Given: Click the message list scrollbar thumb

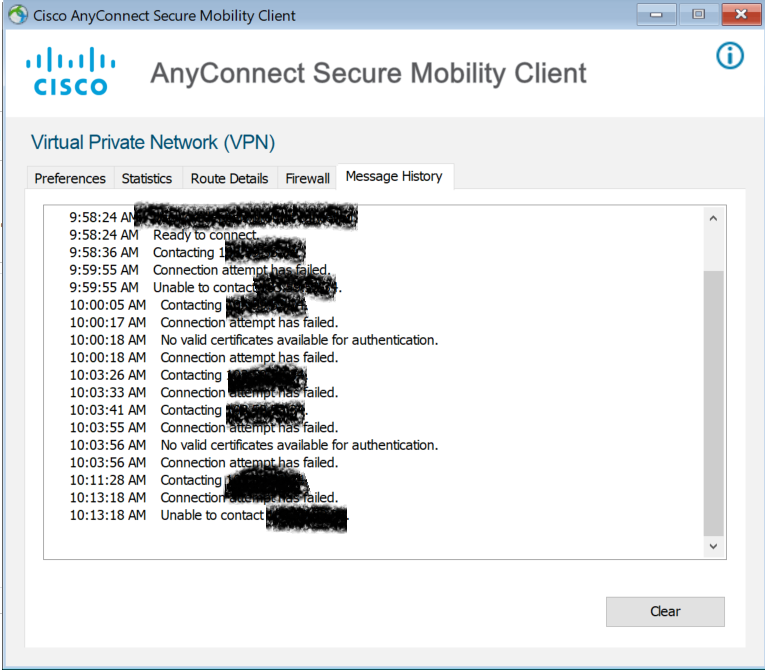Looking at the screenshot, I should tap(713, 404).
